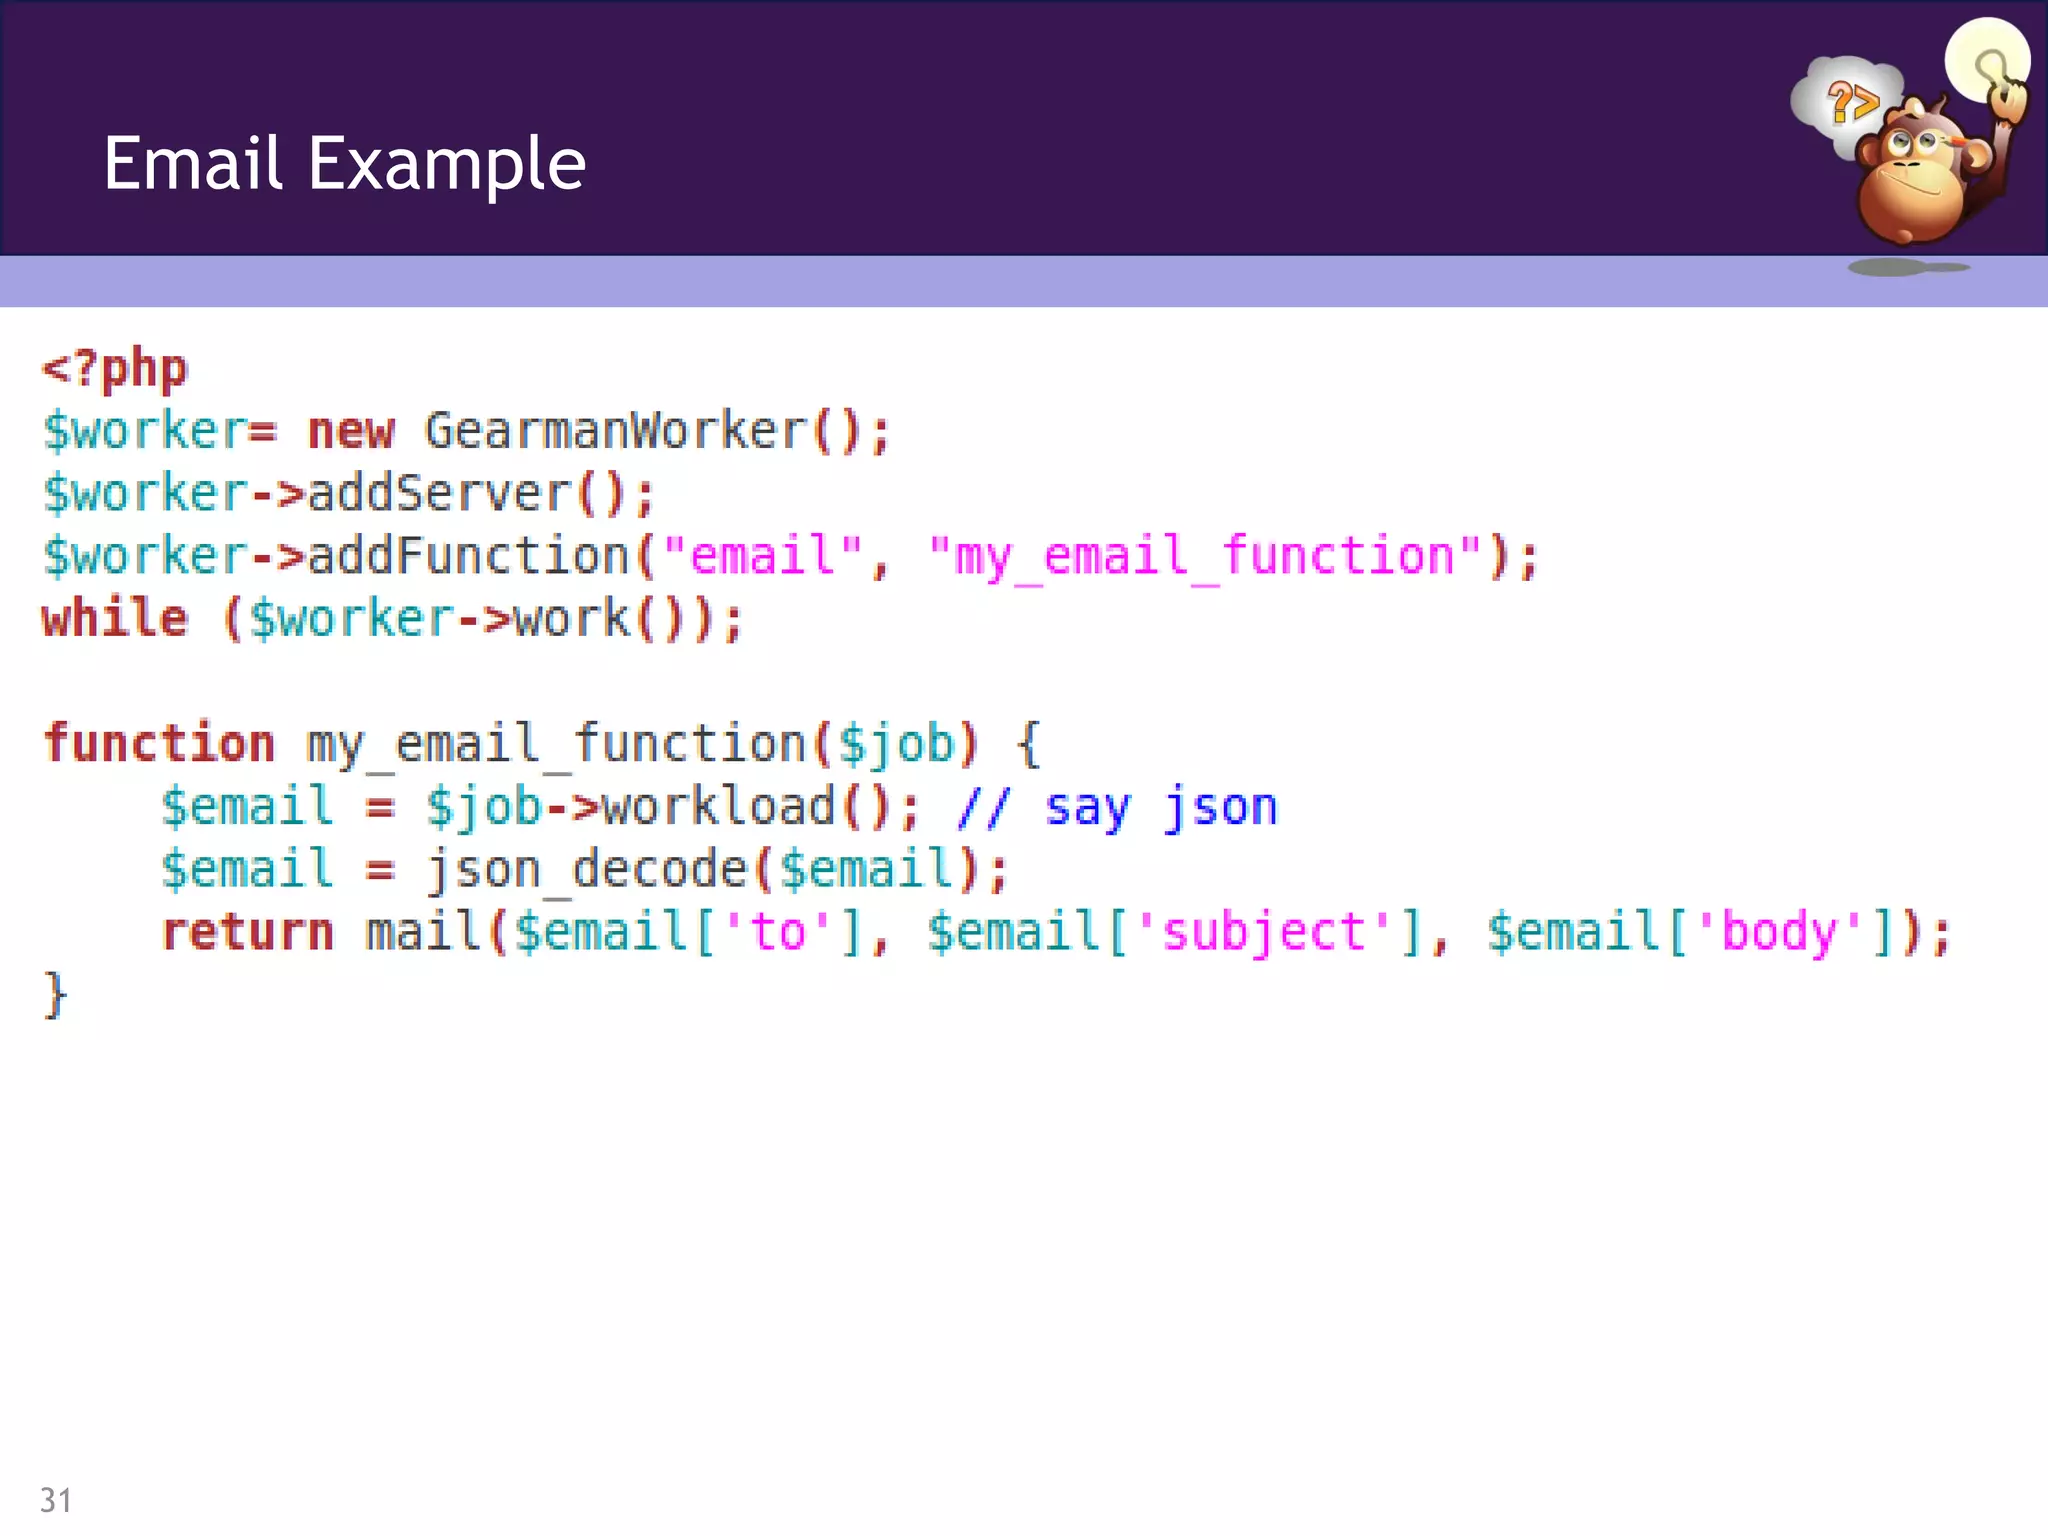Click the 'return' keyword
Viewport: 2048px width, 1536px height.
click(x=247, y=932)
